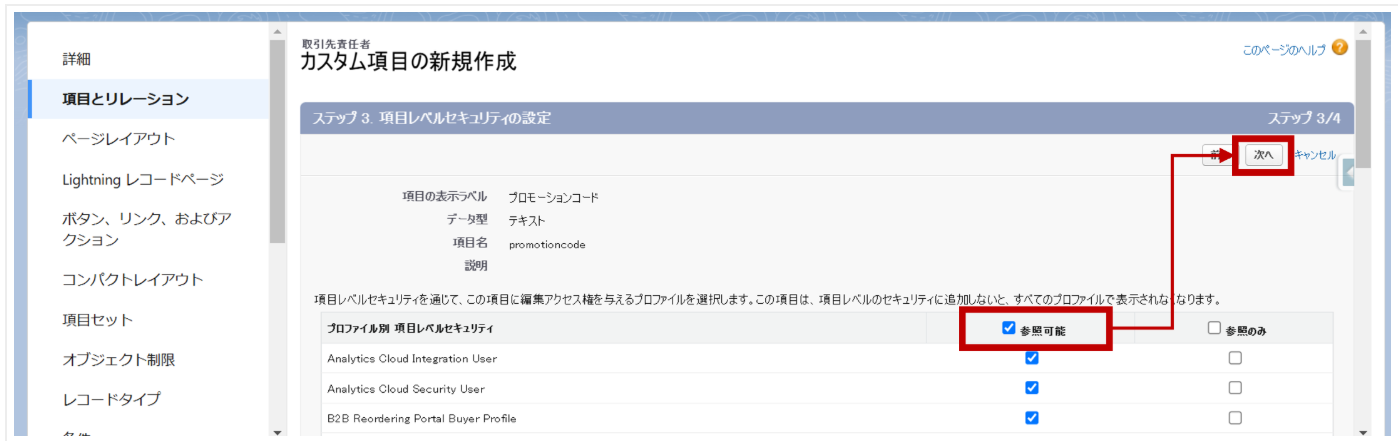The height and width of the screenshot is (441, 1398).
Task: Toggle the 参照可能 header checkbox
Action: click(1009, 328)
